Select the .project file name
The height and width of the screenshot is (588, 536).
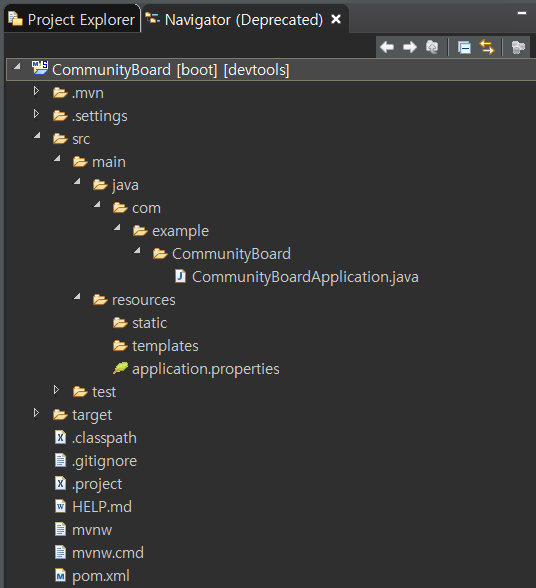97,484
